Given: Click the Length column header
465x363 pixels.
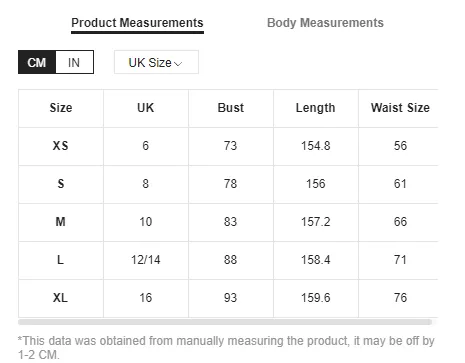Looking at the screenshot, I should coord(316,108).
